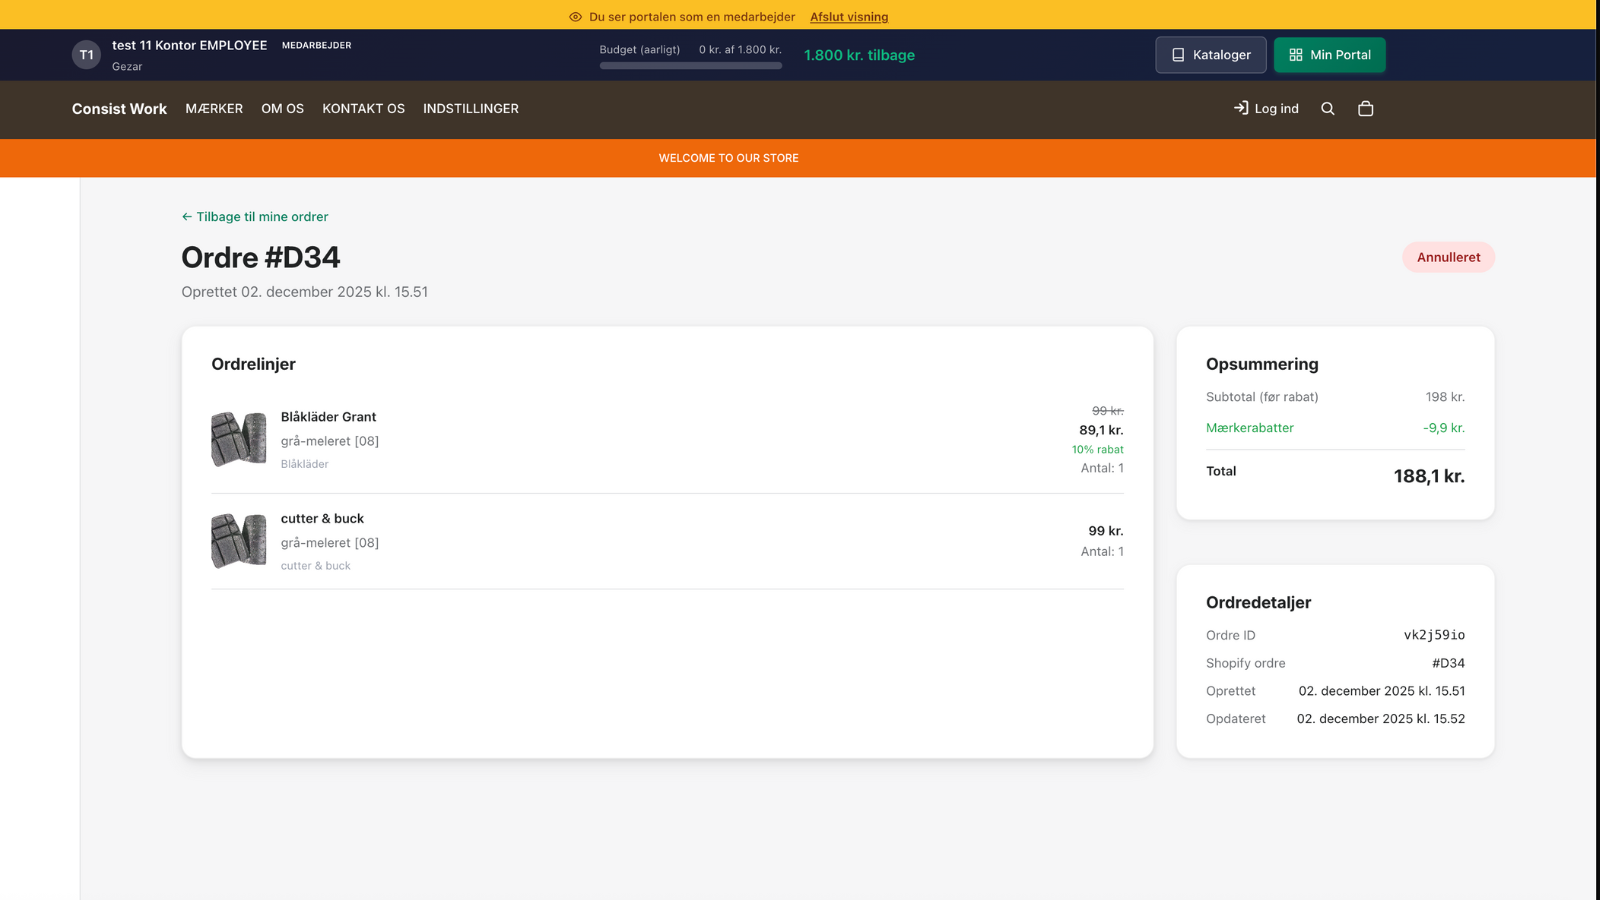Open Min Portal
The width and height of the screenshot is (1600, 900).
(1330, 55)
